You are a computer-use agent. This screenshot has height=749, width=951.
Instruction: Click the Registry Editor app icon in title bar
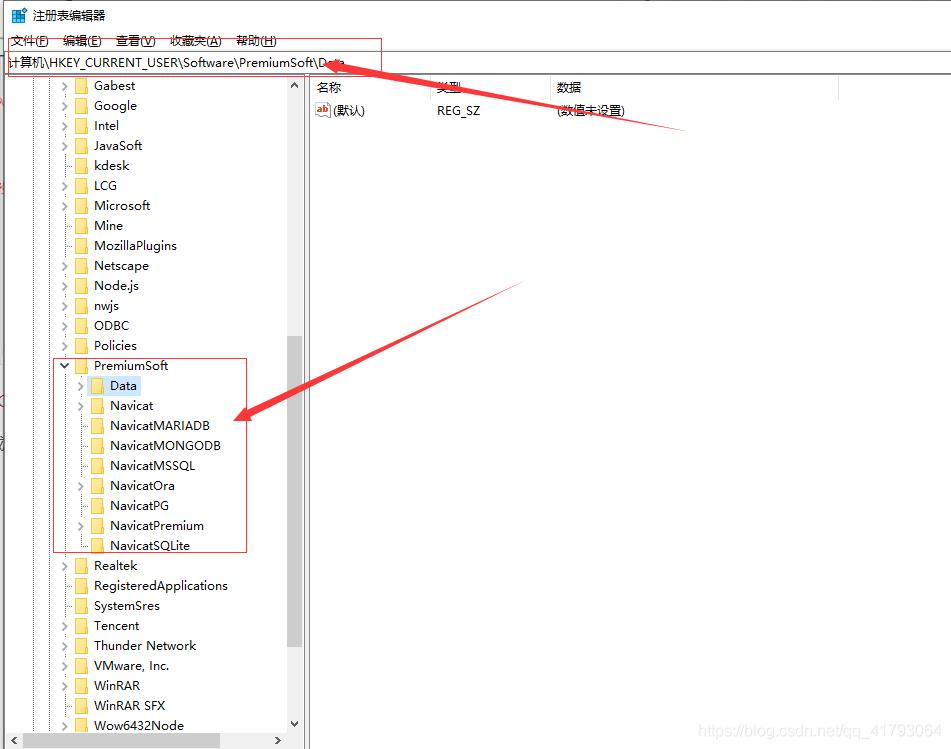point(18,15)
